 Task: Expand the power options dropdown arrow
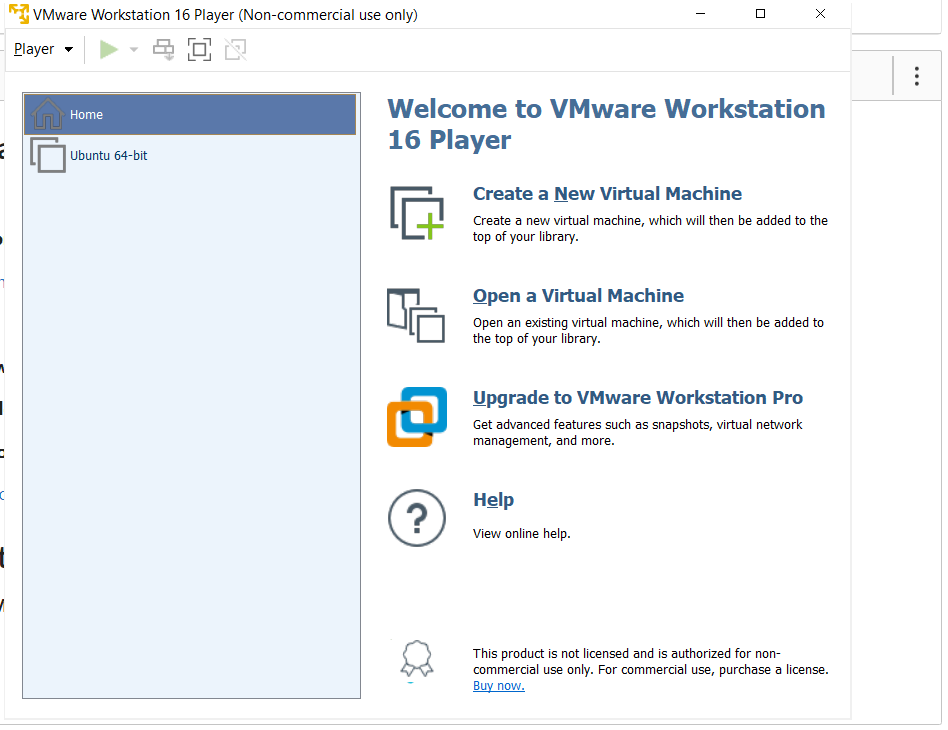click(134, 50)
